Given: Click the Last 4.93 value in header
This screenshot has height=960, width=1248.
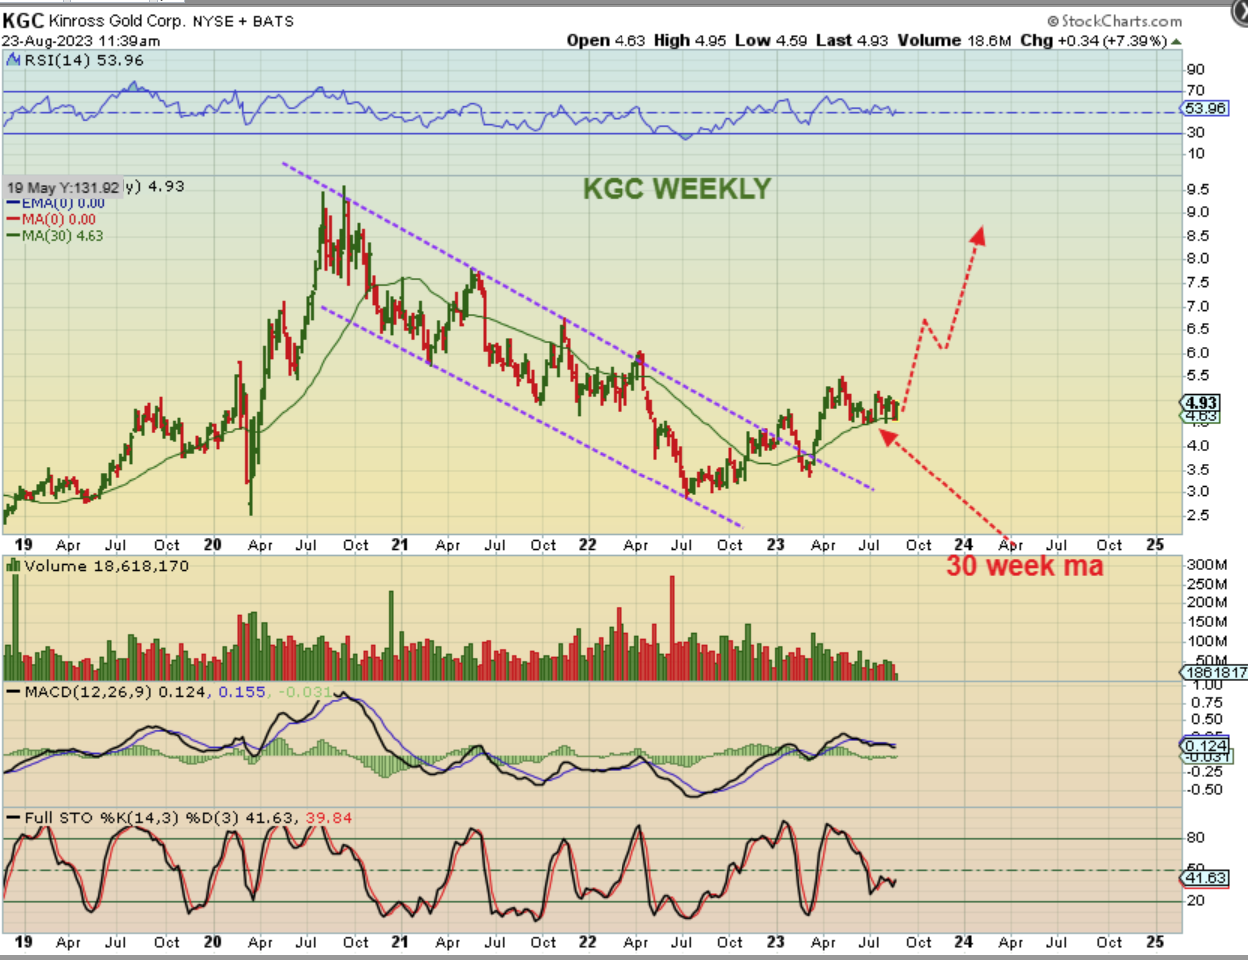Looking at the screenshot, I should [852, 40].
